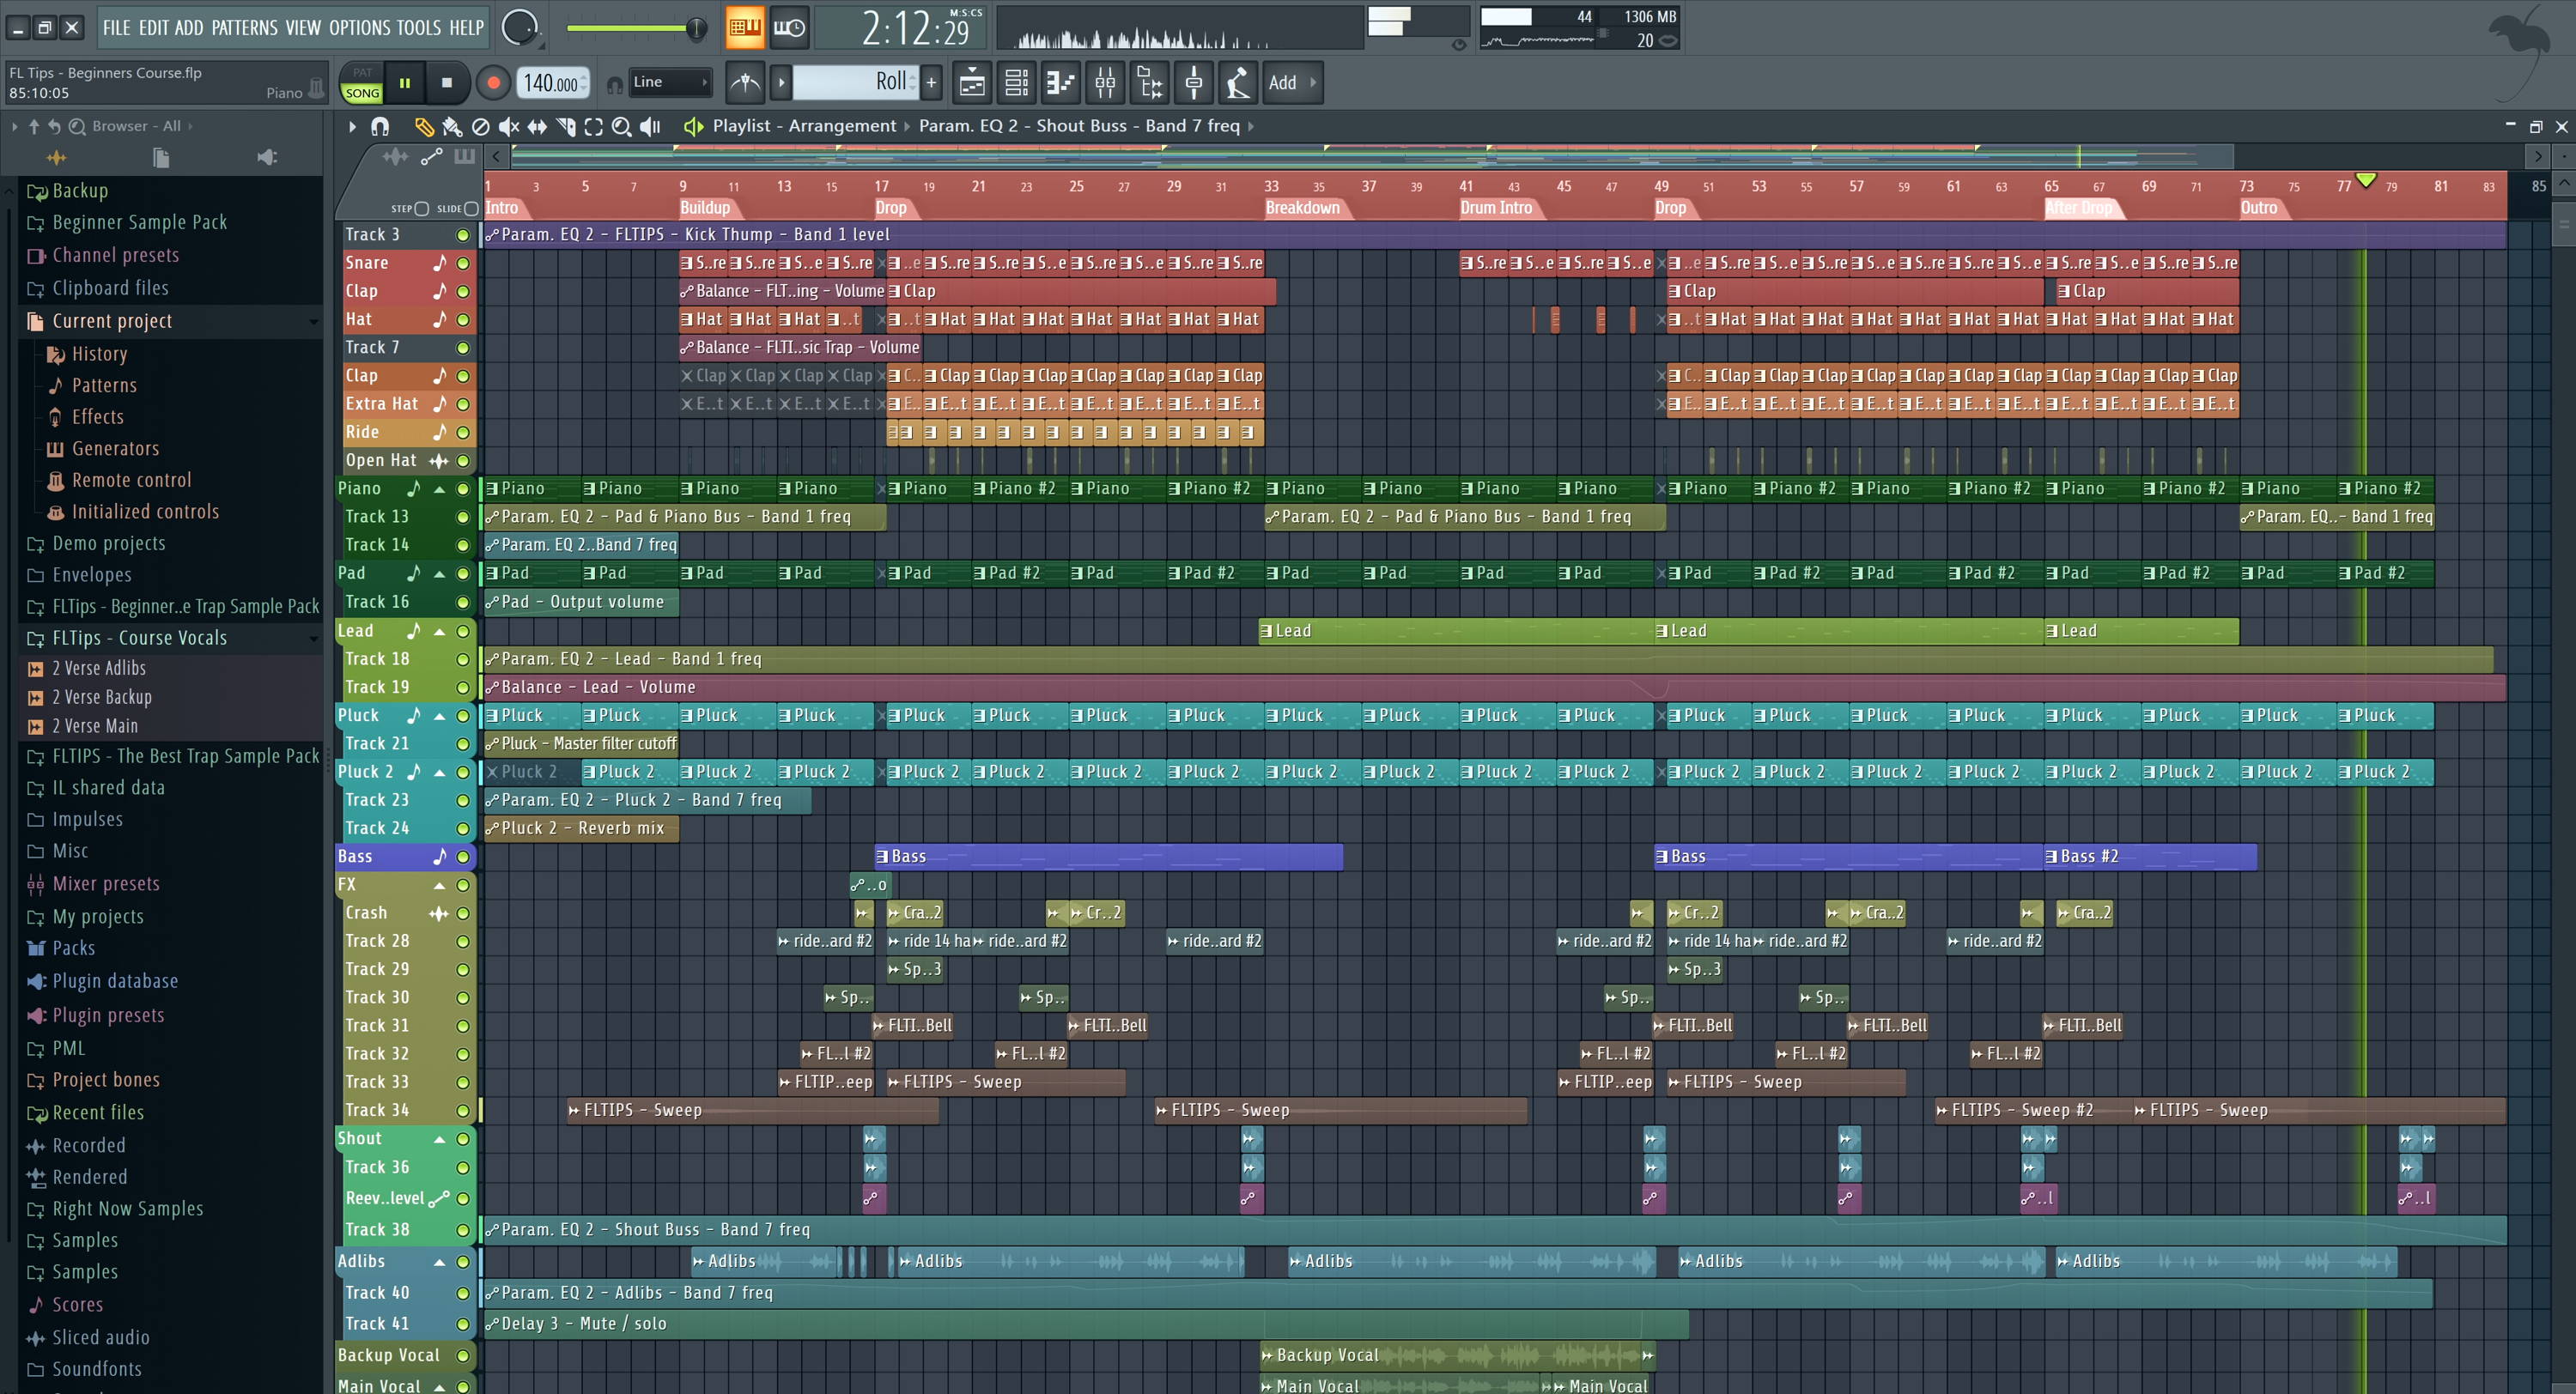Pause playback with the pause button
Screen dimensions: 2576x1394
click(405, 83)
